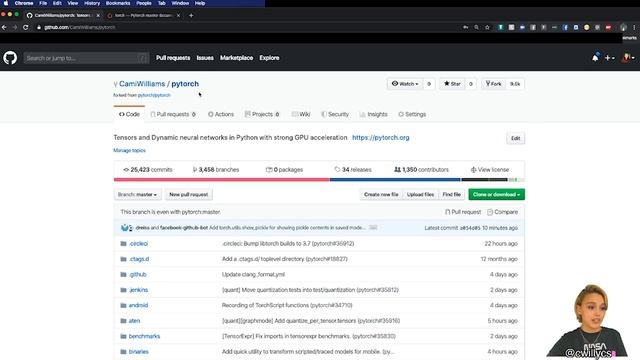
Task: Open Issues in top navigation
Action: pos(205,58)
